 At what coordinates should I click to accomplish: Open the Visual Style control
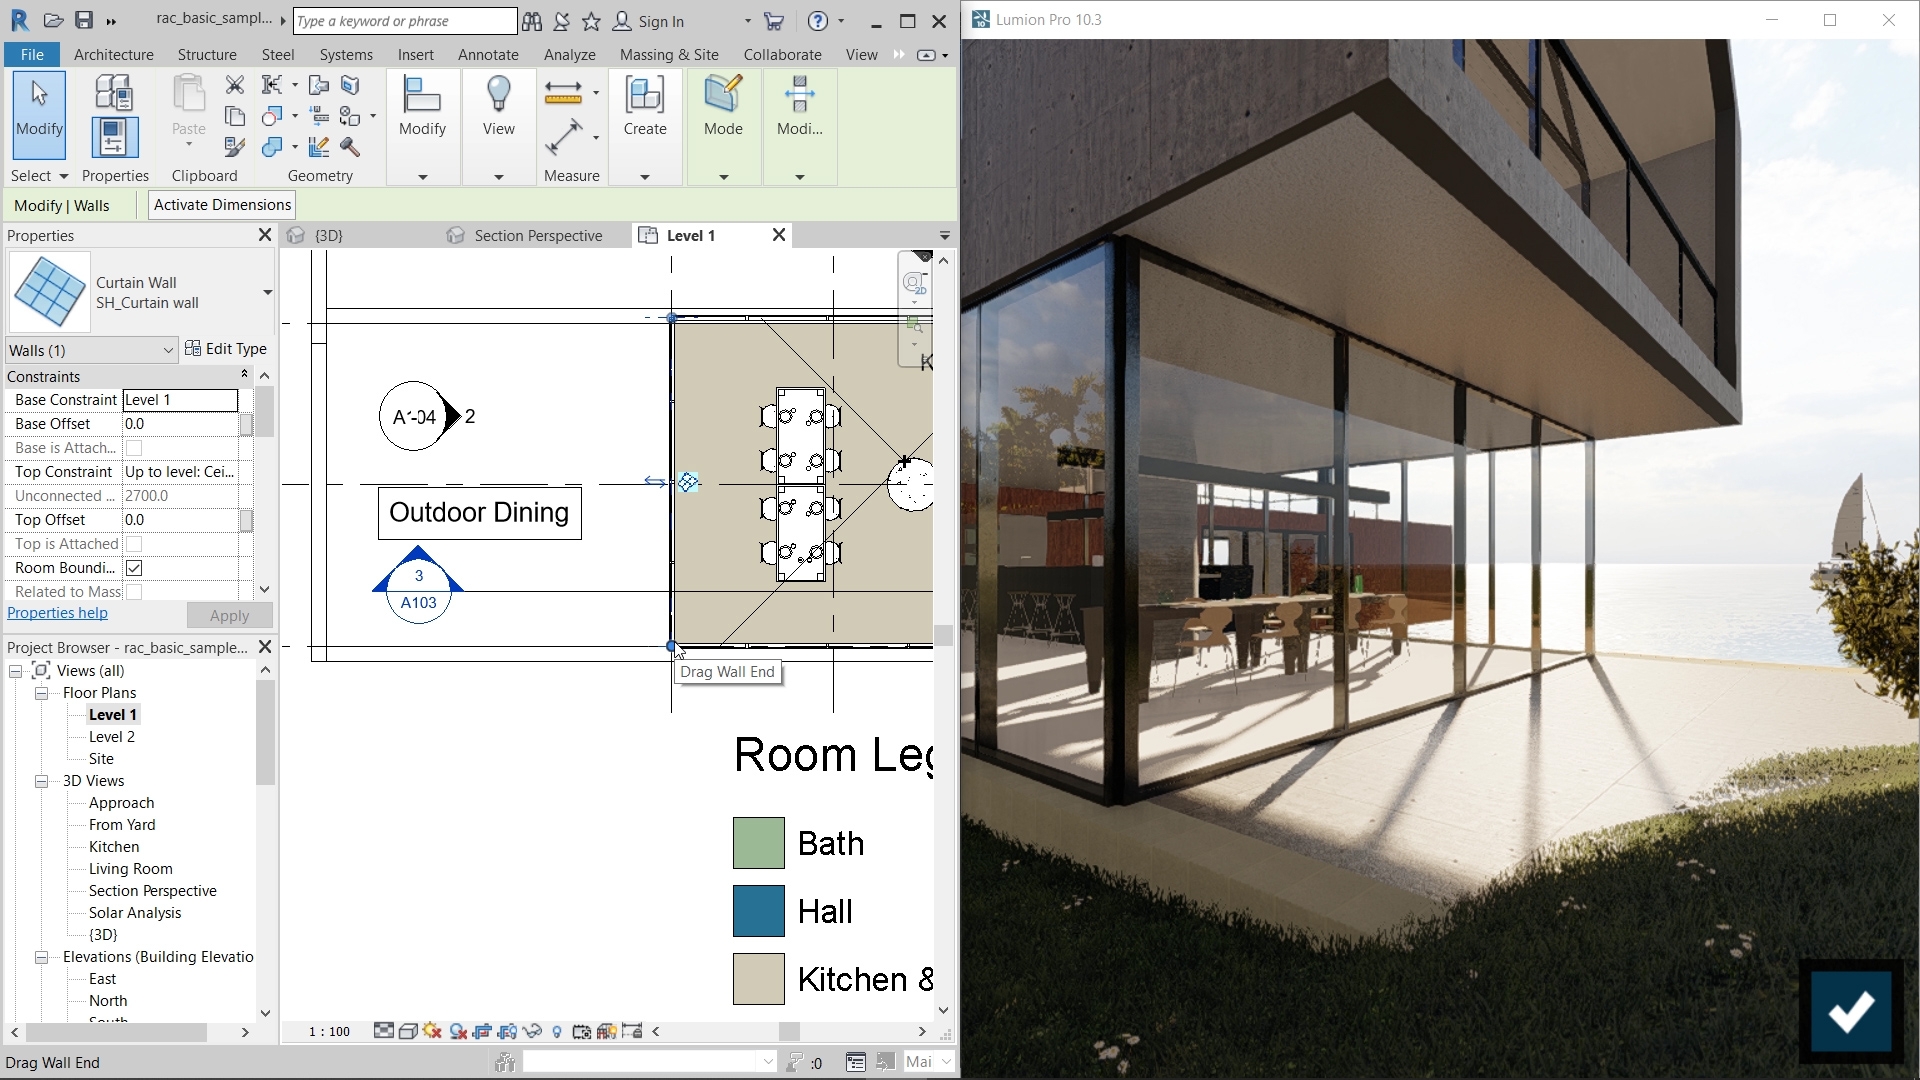click(408, 1031)
